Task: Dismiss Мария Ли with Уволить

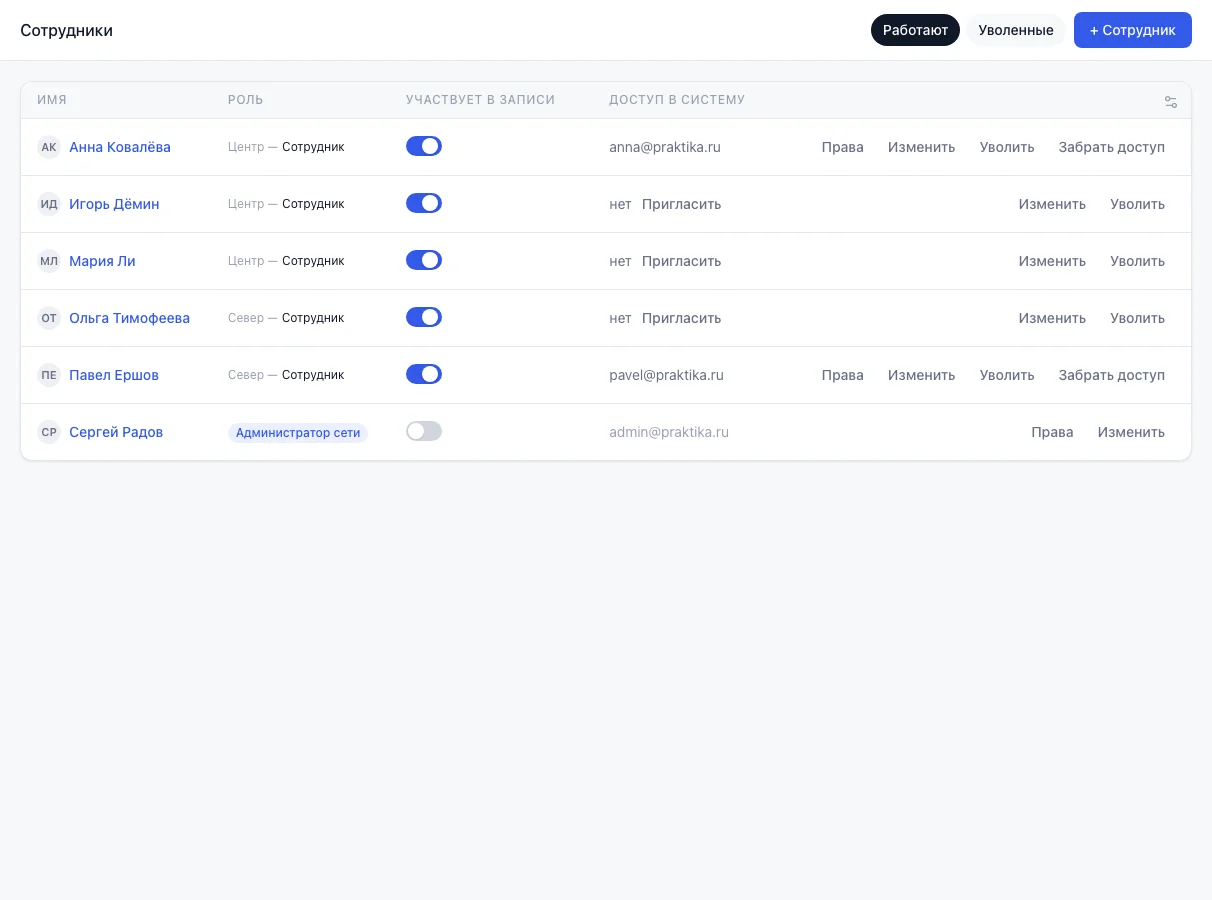Action: tap(1137, 261)
